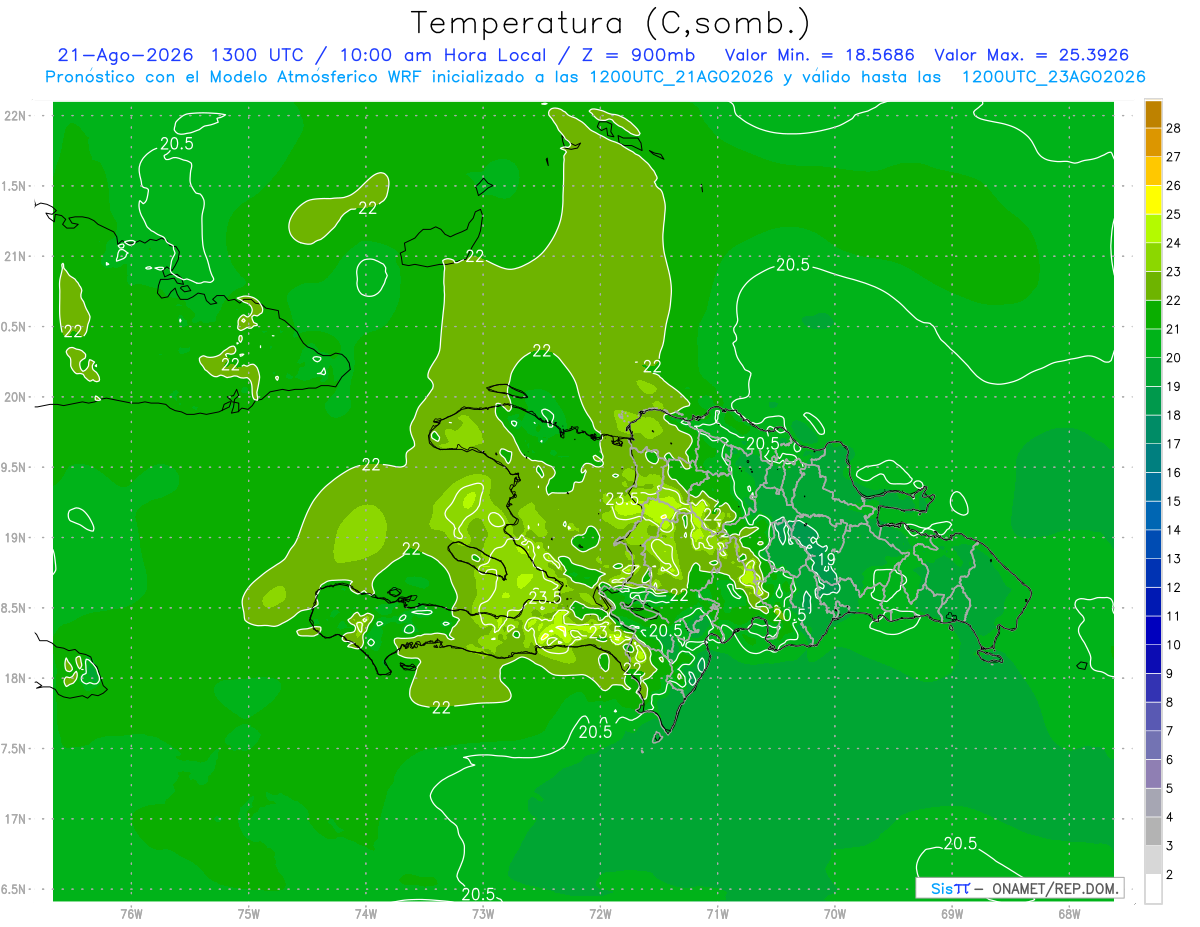Screen dimensions: 1200x927
Task: Click the 'Temperatura (C,somb.)' map title
Action: pyautogui.click(x=611, y=23)
